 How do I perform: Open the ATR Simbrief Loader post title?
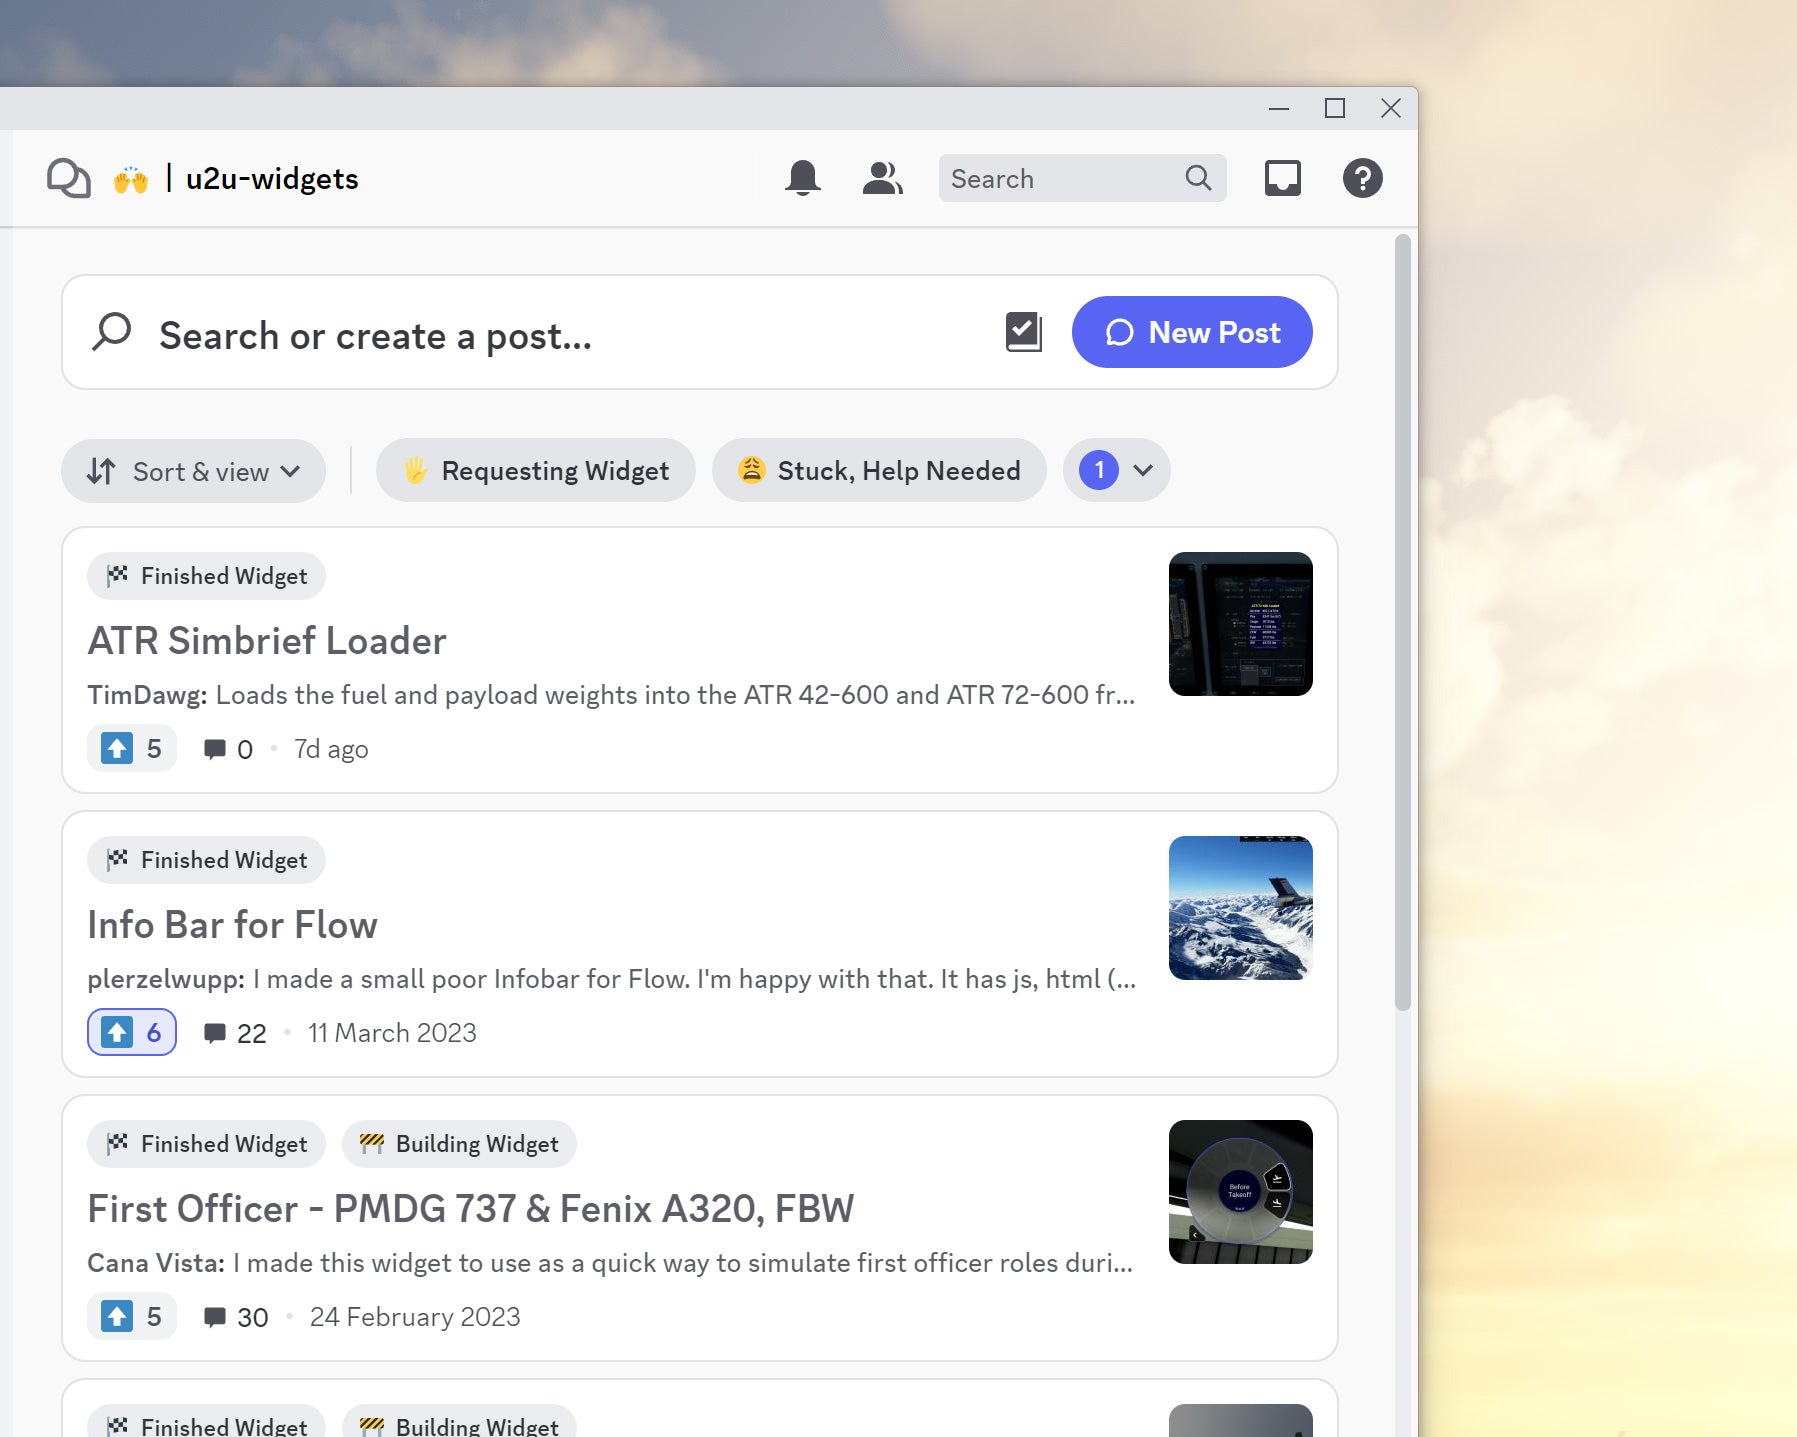coord(267,641)
